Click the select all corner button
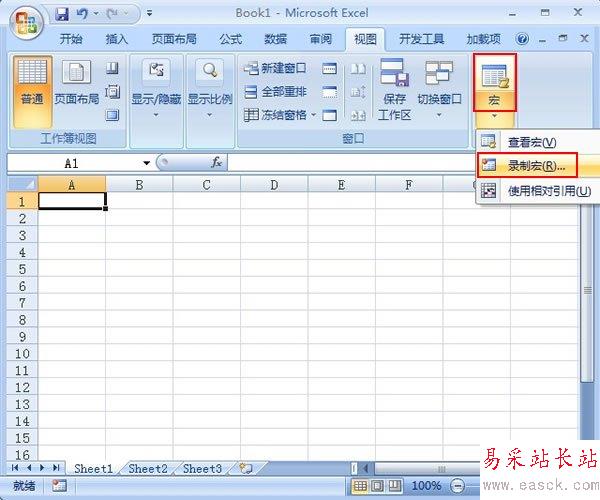 pyautogui.click(x=23, y=185)
